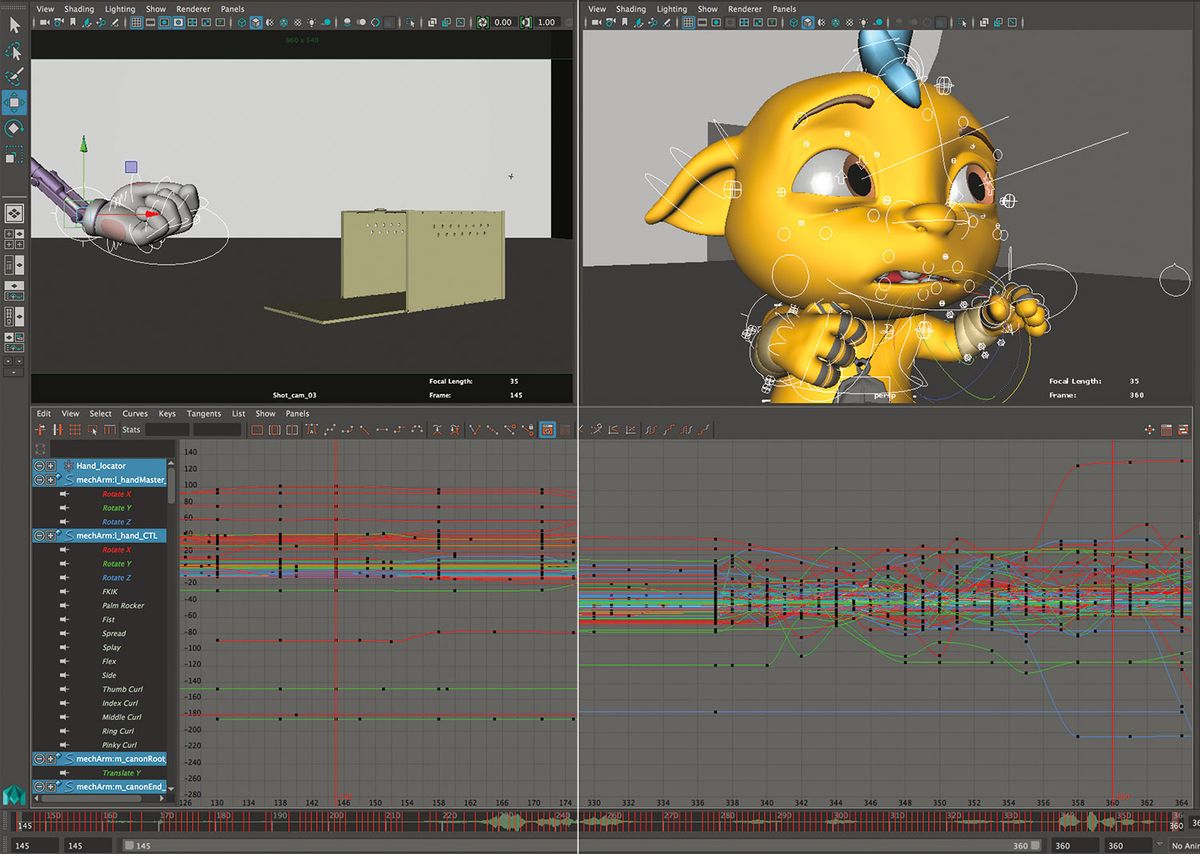Open the Tangents menu in Graph Editor
The height and width of the screenshot is (854, 1200).
click(203, 413)
